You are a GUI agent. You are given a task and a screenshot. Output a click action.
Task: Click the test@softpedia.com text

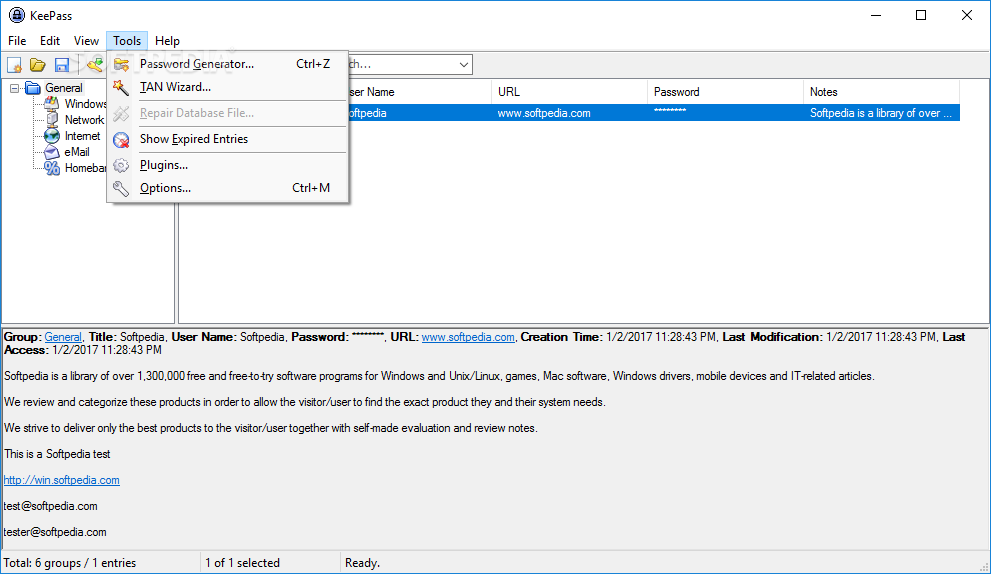[51, 506]
